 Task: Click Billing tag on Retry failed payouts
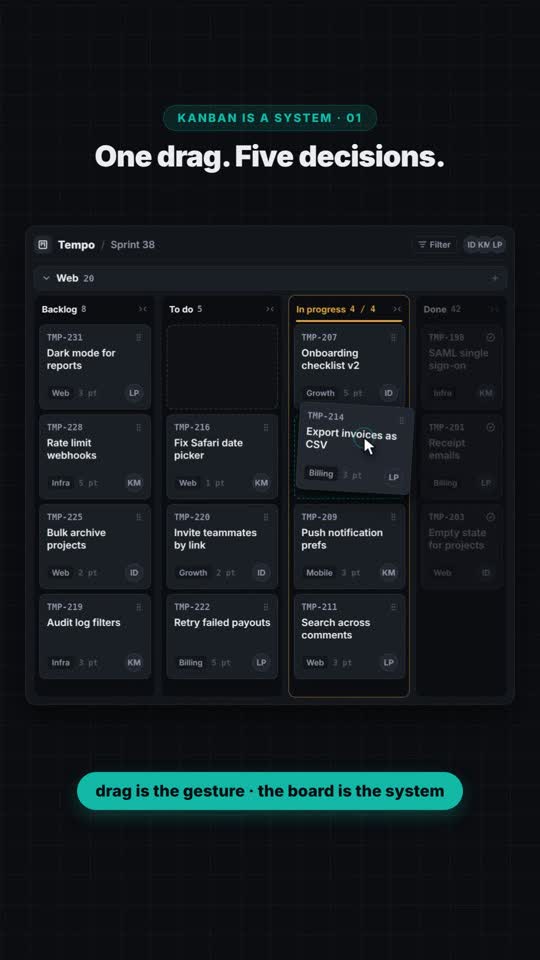(x=190, y=662)
